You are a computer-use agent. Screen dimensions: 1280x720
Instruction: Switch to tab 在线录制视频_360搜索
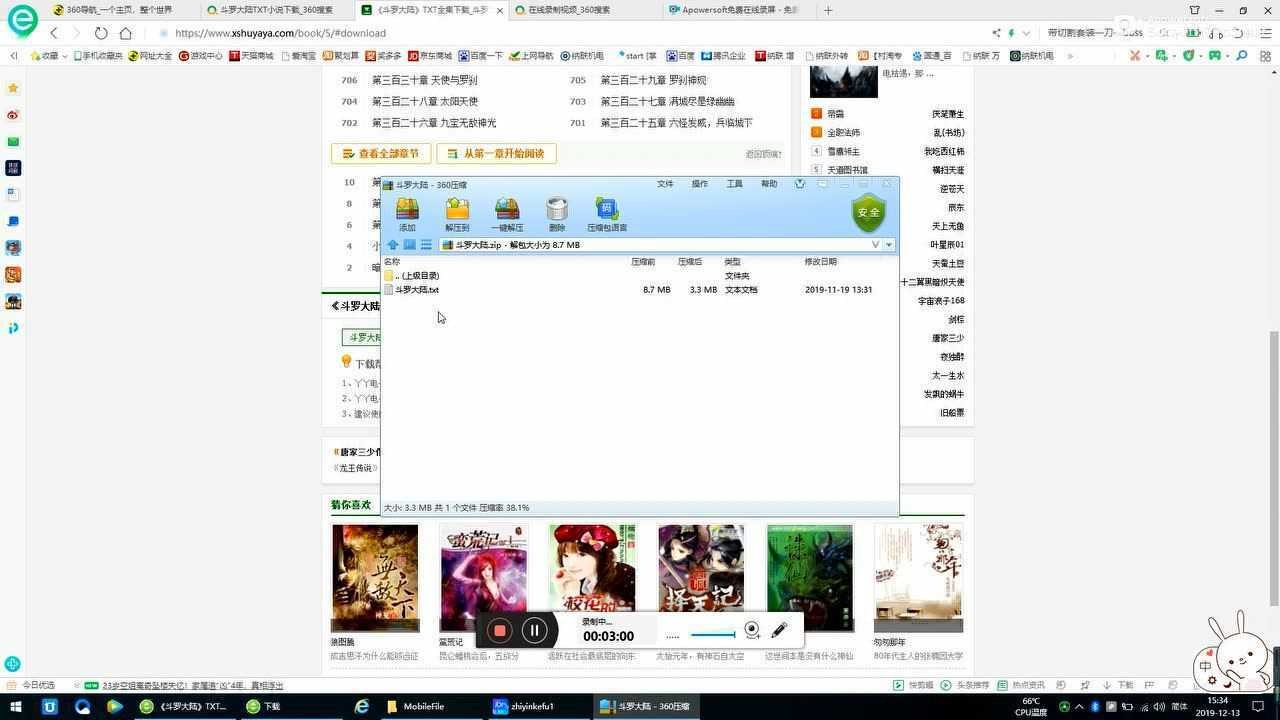point(580,10)
